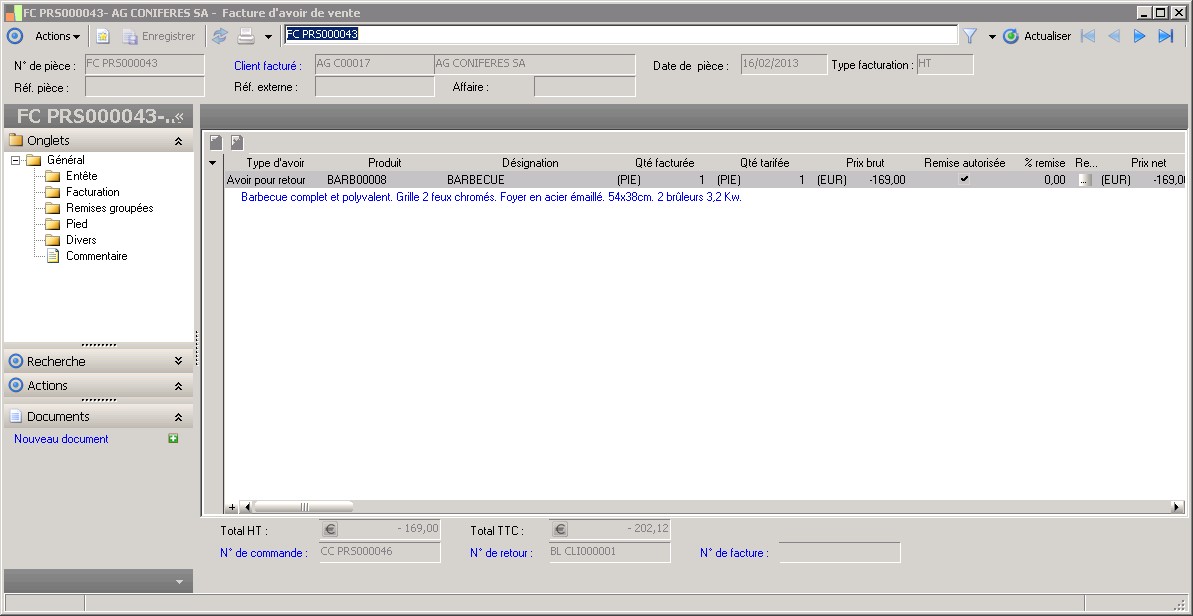1193x616 pixels.
Task: Open the Actions dropdown menu in toolbar
Action: tap(57, 36)
